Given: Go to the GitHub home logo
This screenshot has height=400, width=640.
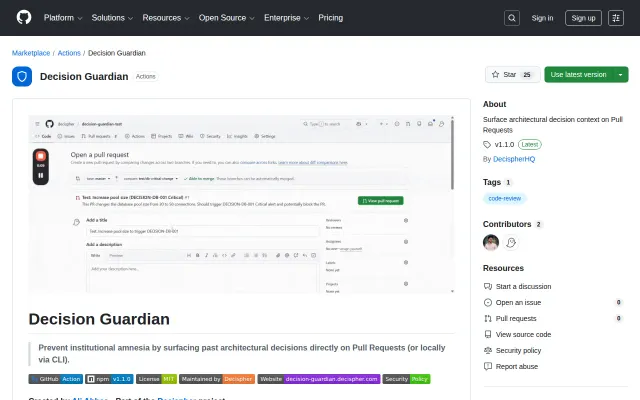Looking at the screenshot, I should click(24, 18).
